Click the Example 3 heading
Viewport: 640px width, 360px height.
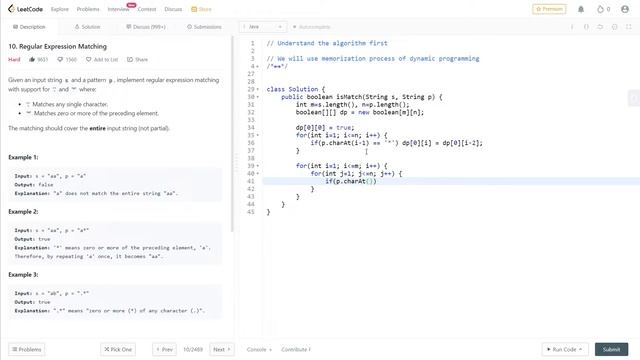click(x=23, y=275)
